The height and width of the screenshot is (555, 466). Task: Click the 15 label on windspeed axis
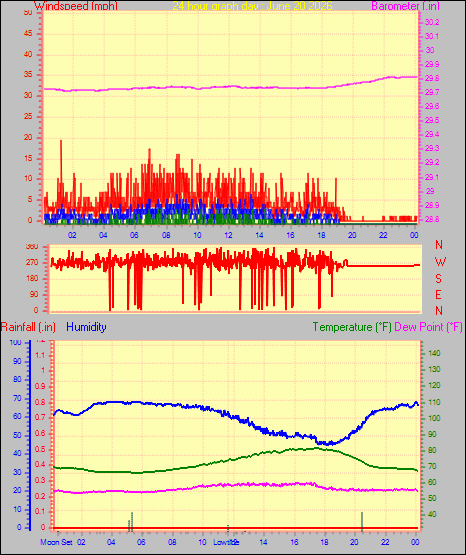point(28,158)
